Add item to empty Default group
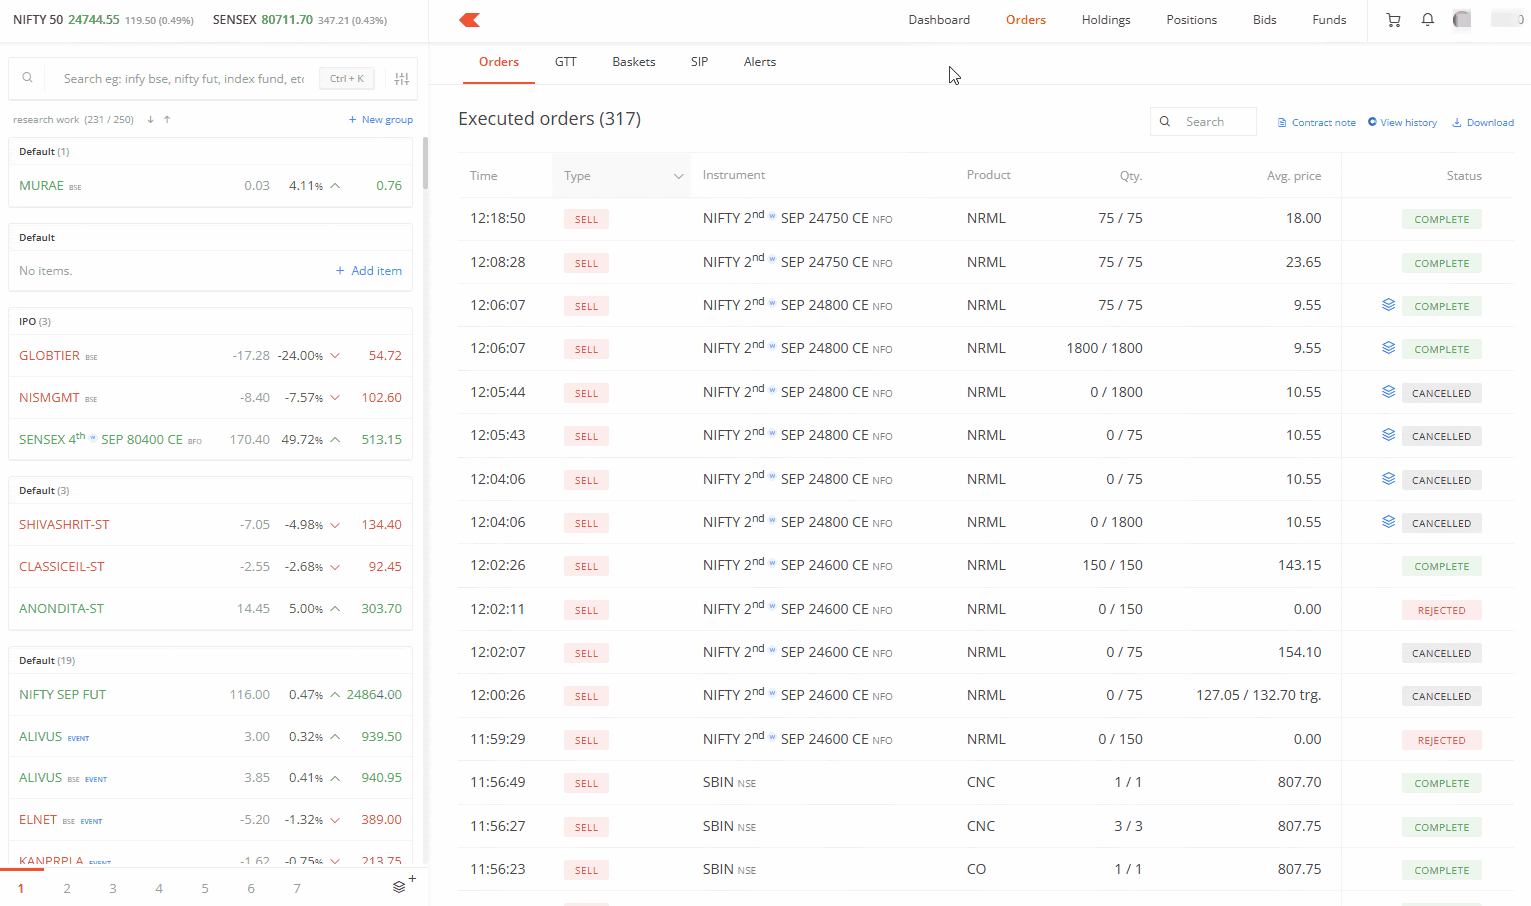This screenshot has height=906, width=1531. pyautogui.click(x=369, y=271)
